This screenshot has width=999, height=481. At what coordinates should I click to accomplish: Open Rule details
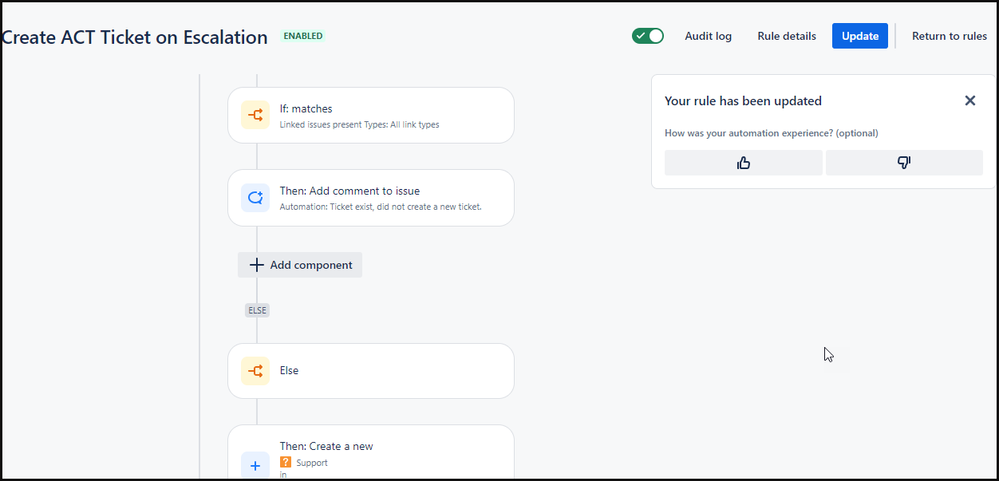click(x=786, y=36)
